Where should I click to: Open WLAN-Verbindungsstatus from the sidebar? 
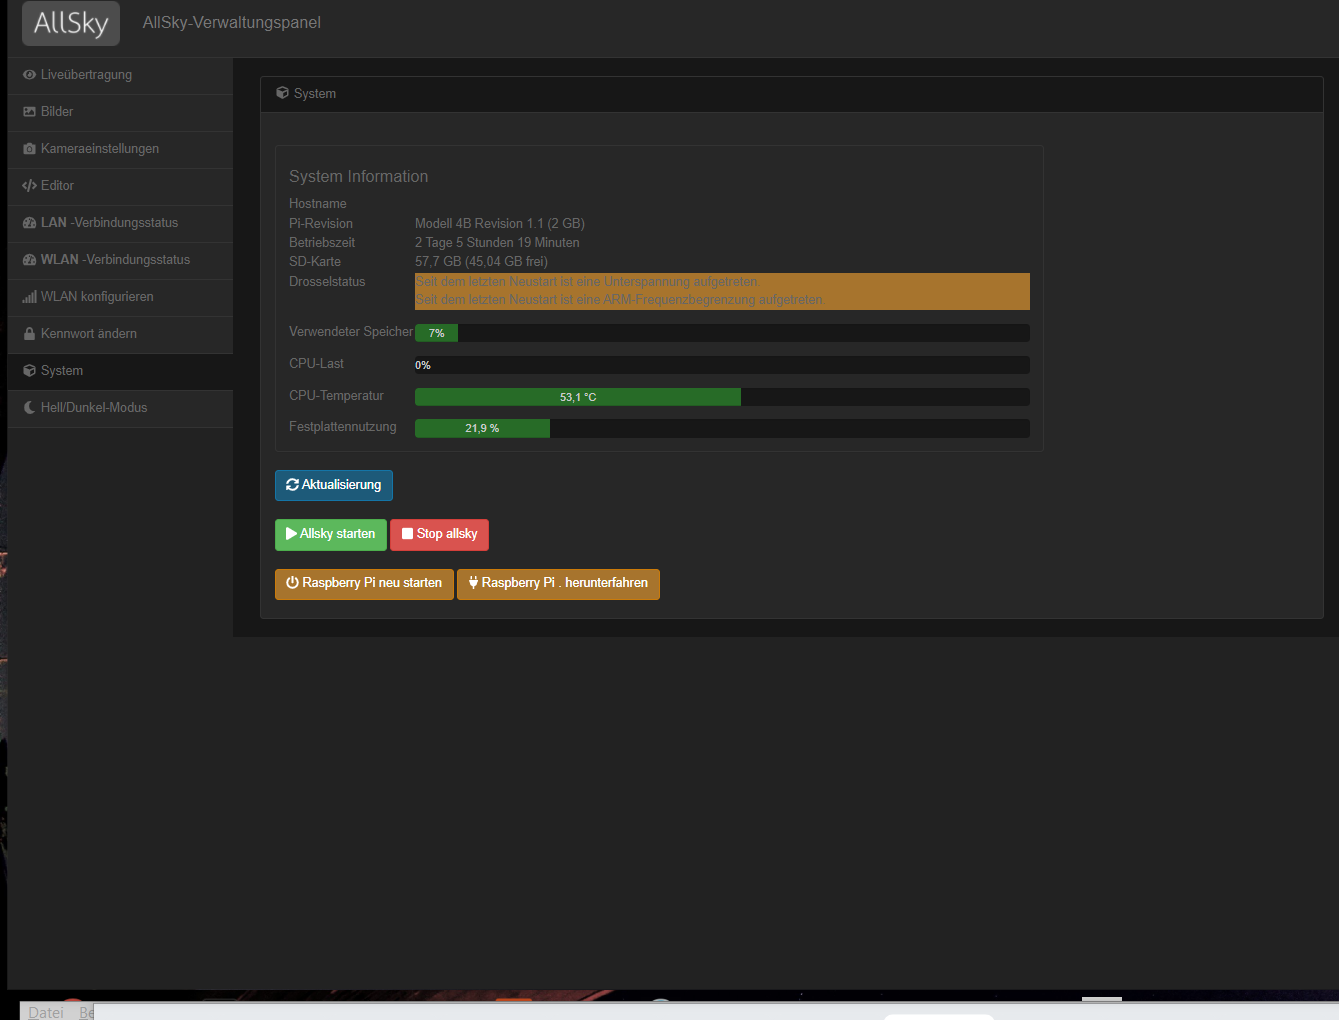[x=120, y=260]
